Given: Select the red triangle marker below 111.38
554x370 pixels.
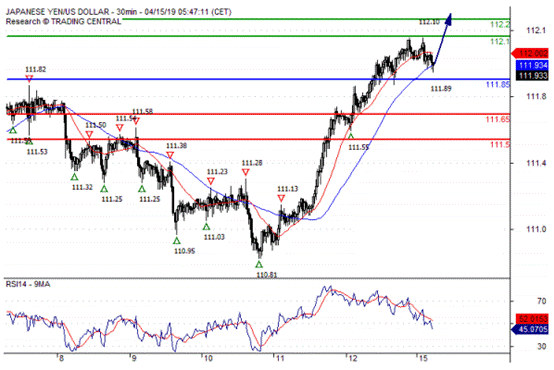Looking at the screenshot, I should point(170,155).
